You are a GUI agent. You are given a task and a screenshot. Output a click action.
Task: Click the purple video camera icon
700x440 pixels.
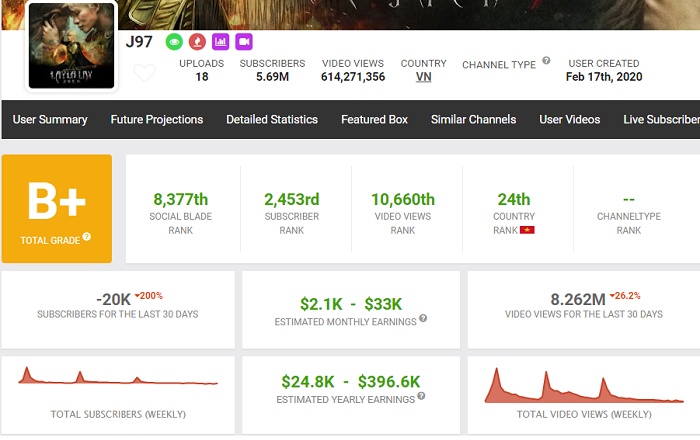tap(243, 42)
